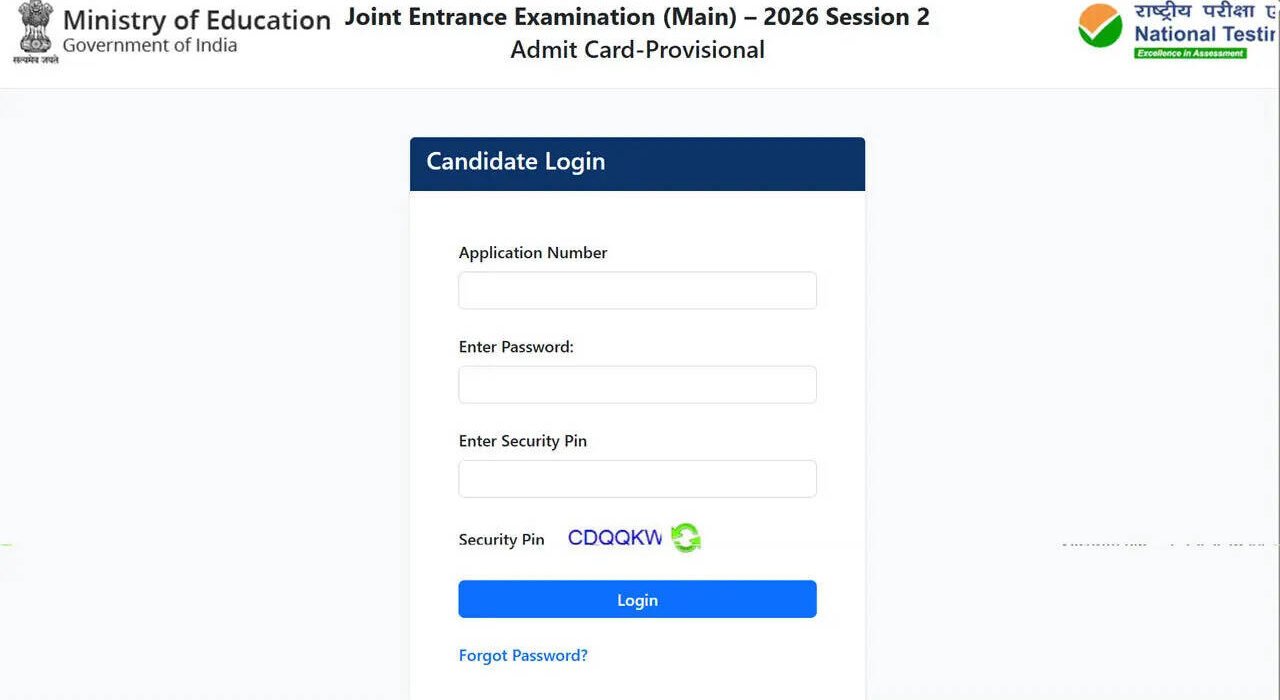Click the Joint Entrance Examination heading

(637, 17)
